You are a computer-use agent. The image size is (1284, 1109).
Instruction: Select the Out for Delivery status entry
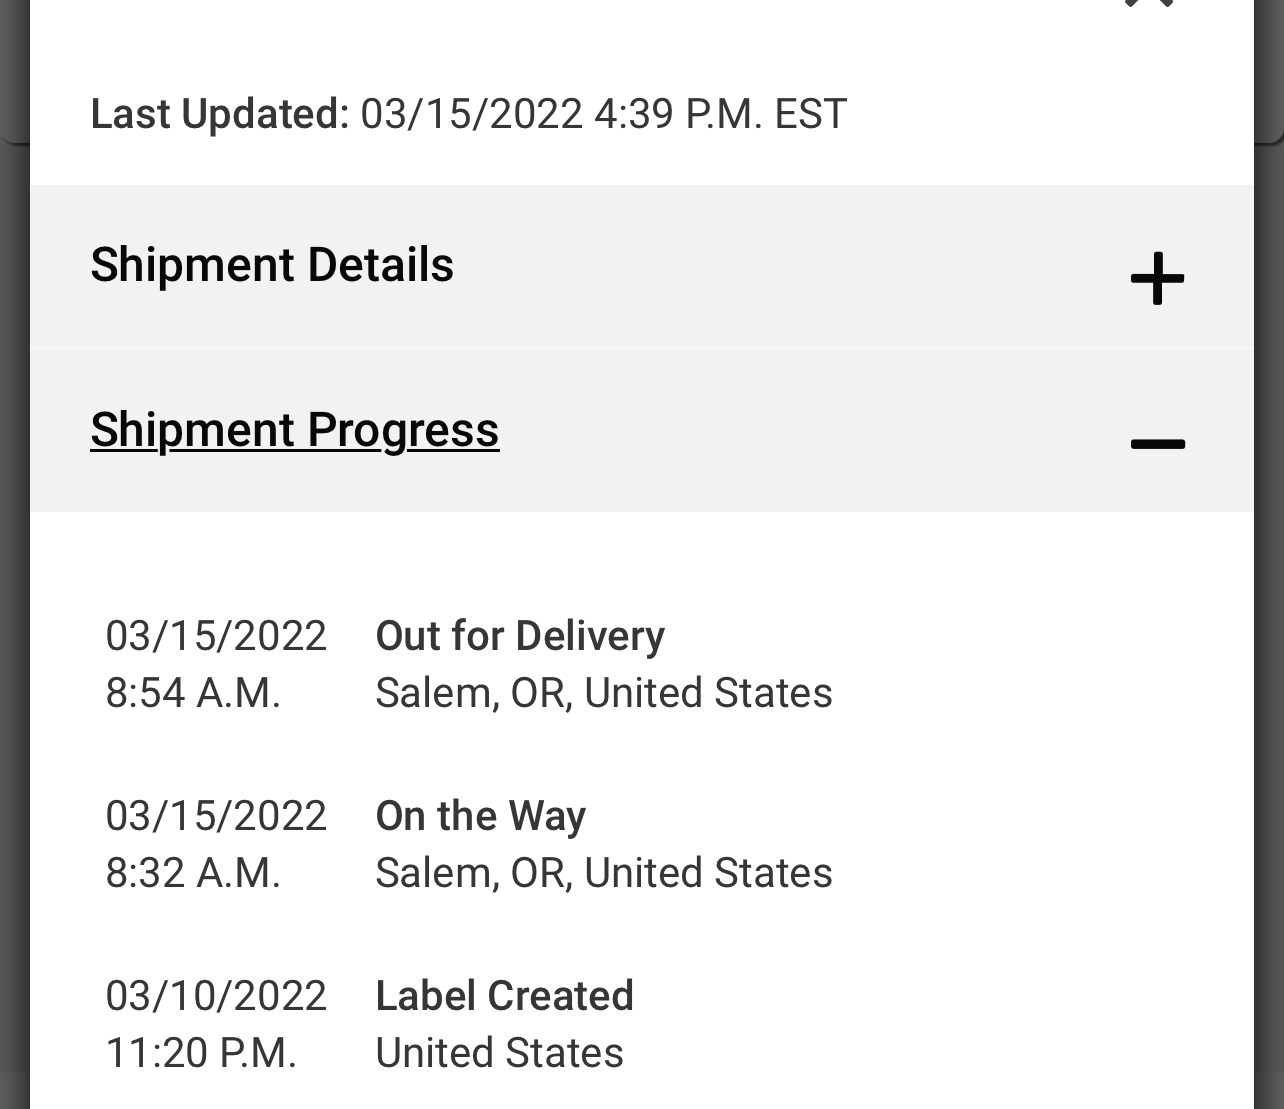[x=519, y=636]
